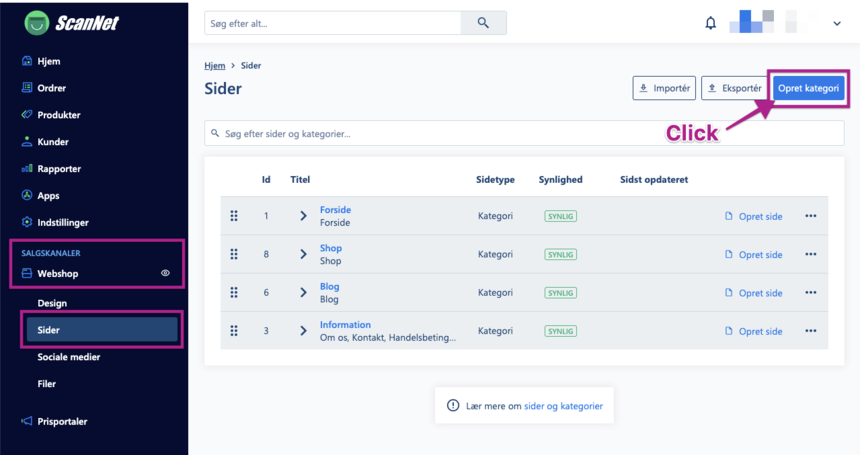The width and height of the screenshot is (860, 455).
Task: Expand the Forside category row
Action: pyautogui.click(x=303, y=216)
